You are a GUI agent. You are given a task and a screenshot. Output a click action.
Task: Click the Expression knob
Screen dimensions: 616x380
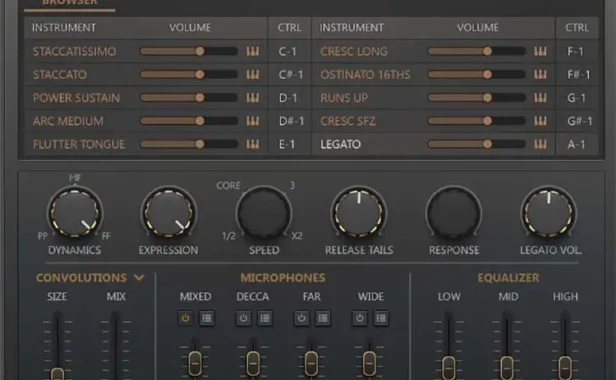[x=169, y=213]
